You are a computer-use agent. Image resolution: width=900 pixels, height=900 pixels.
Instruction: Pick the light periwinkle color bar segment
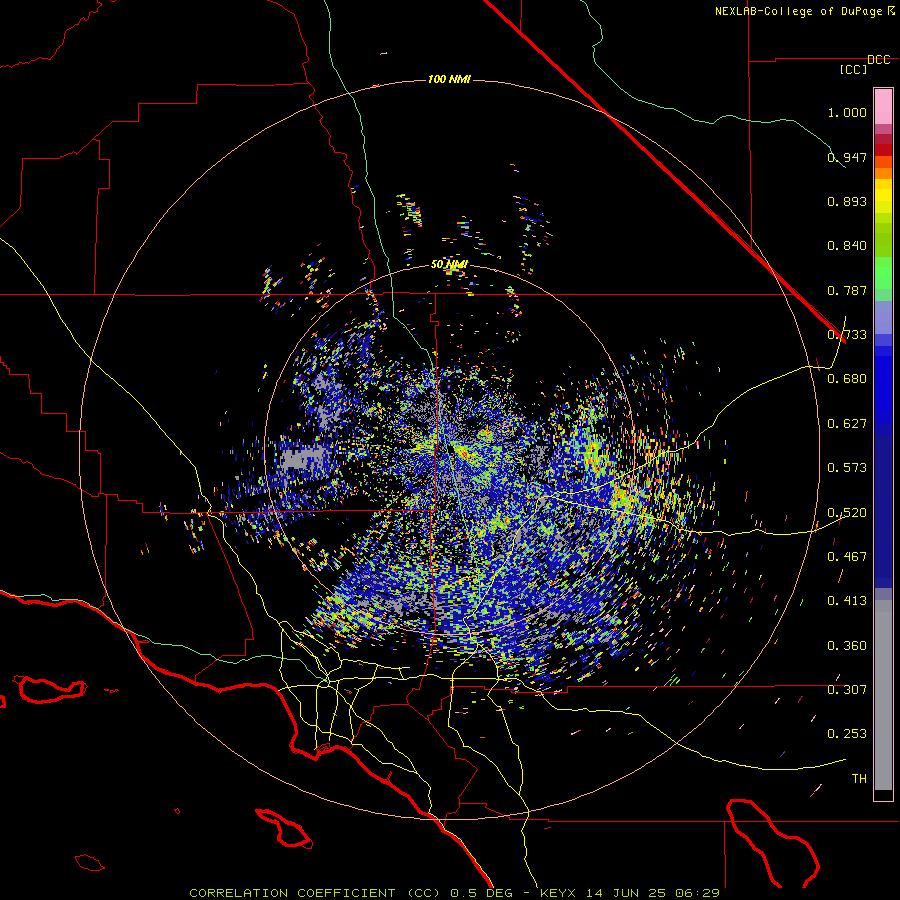point(883,317)
